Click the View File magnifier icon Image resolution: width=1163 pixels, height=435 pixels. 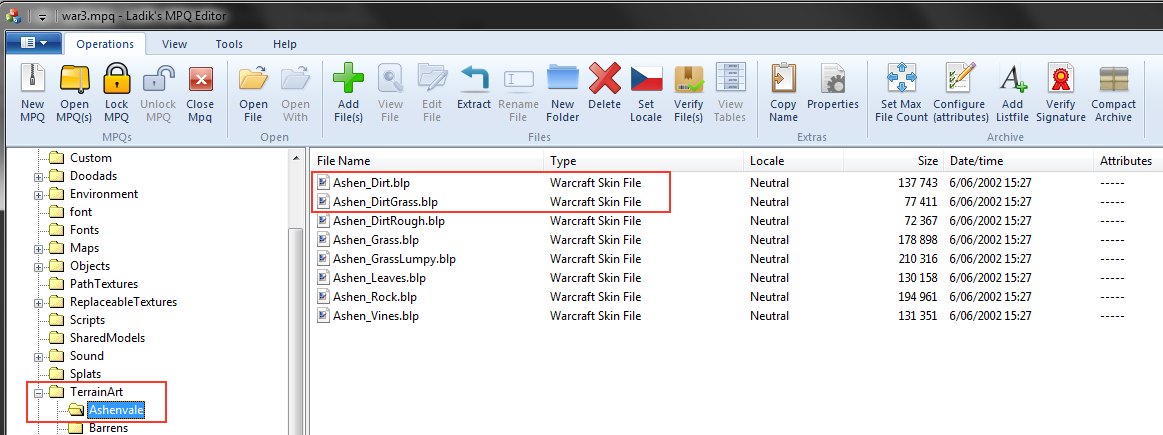tap(390, 78)
